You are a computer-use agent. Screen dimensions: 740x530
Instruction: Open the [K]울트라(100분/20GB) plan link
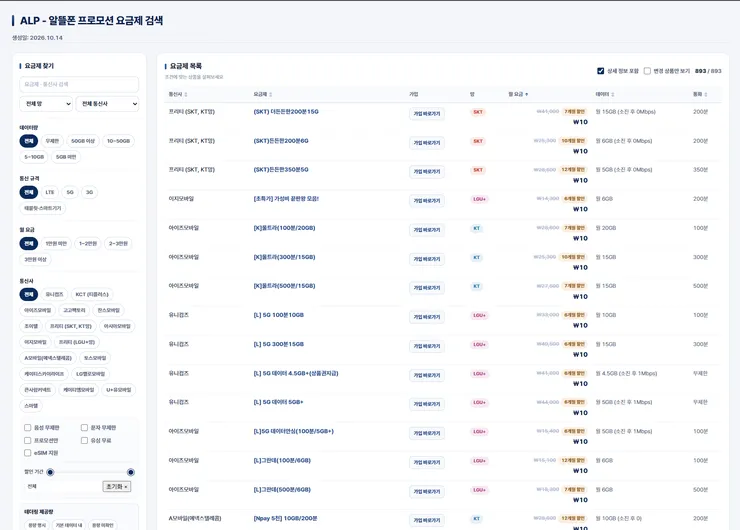click(284, 228)
